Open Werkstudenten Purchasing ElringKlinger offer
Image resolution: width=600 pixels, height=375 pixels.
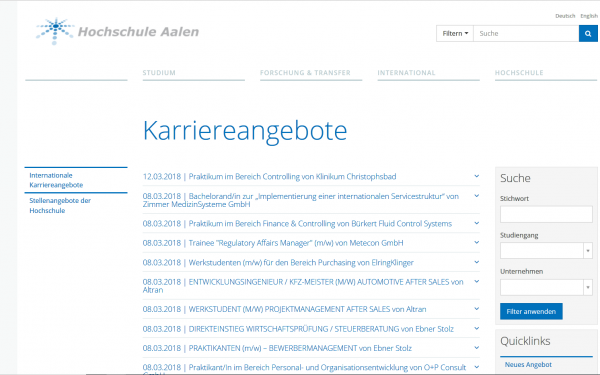[278, 262]
